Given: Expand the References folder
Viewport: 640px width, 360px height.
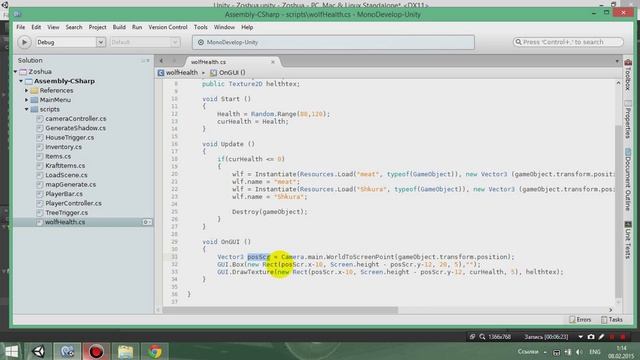Looking at the screenshot, I should point(27,90).
